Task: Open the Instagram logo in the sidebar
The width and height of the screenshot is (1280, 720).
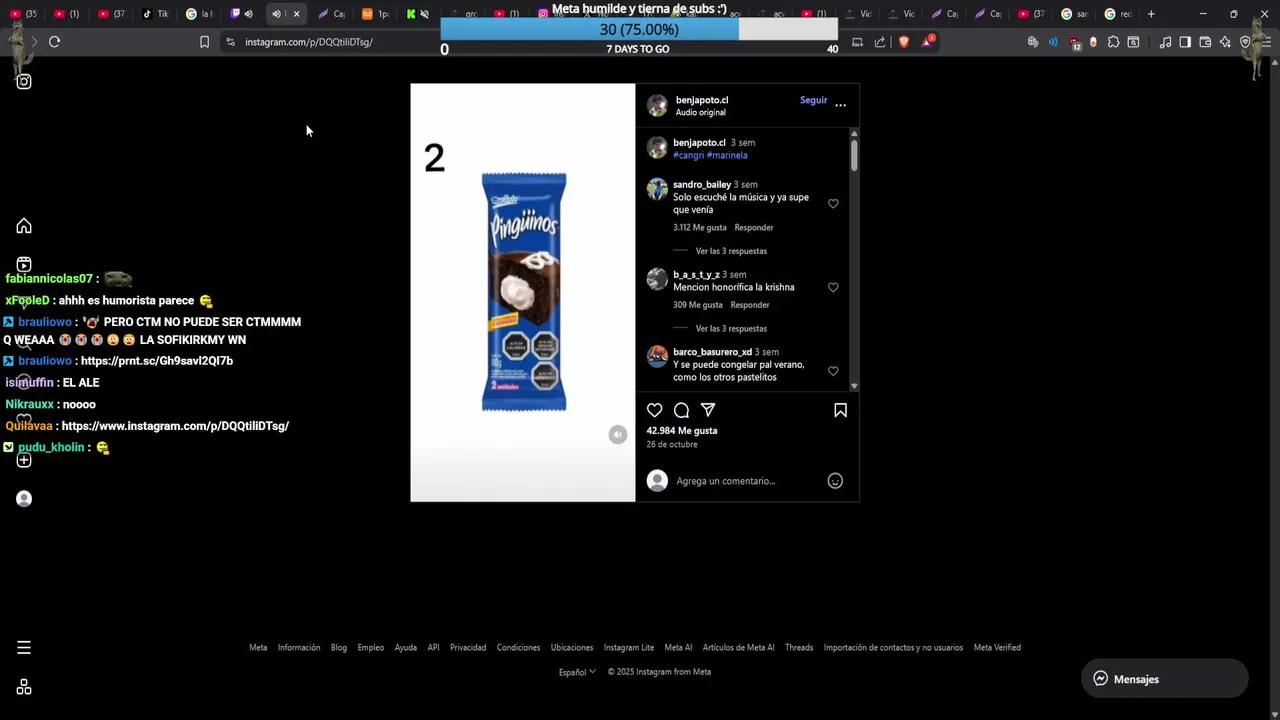Action: [x=24, y=82]
